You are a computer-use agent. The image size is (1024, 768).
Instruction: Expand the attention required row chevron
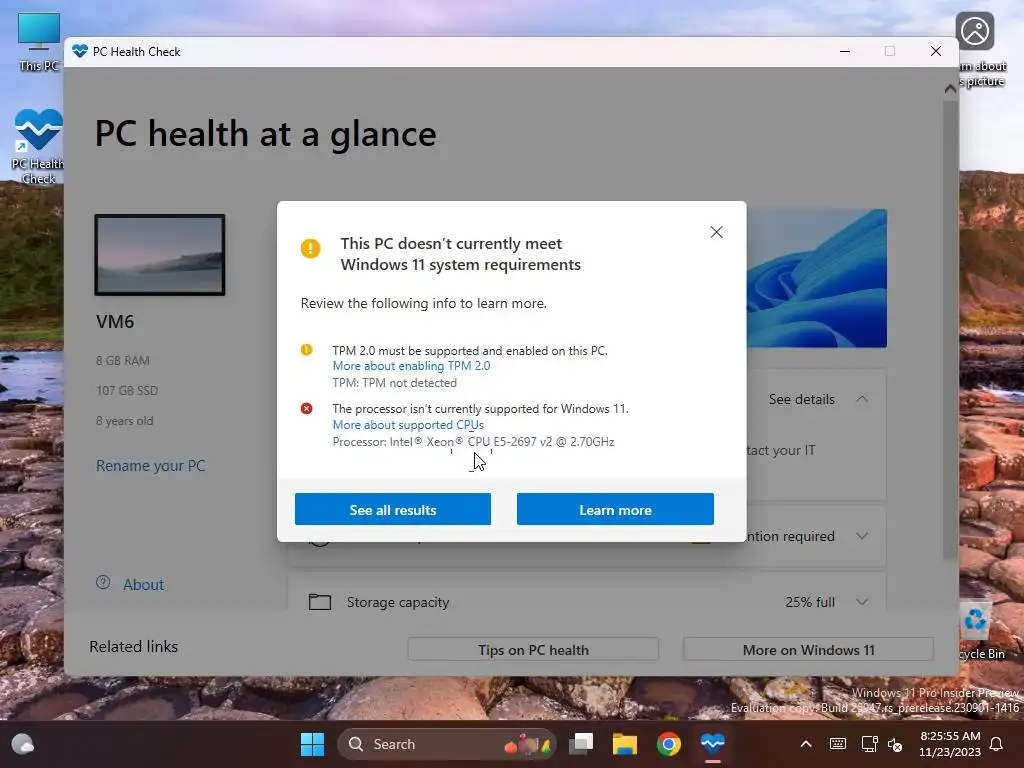(862, 536)
